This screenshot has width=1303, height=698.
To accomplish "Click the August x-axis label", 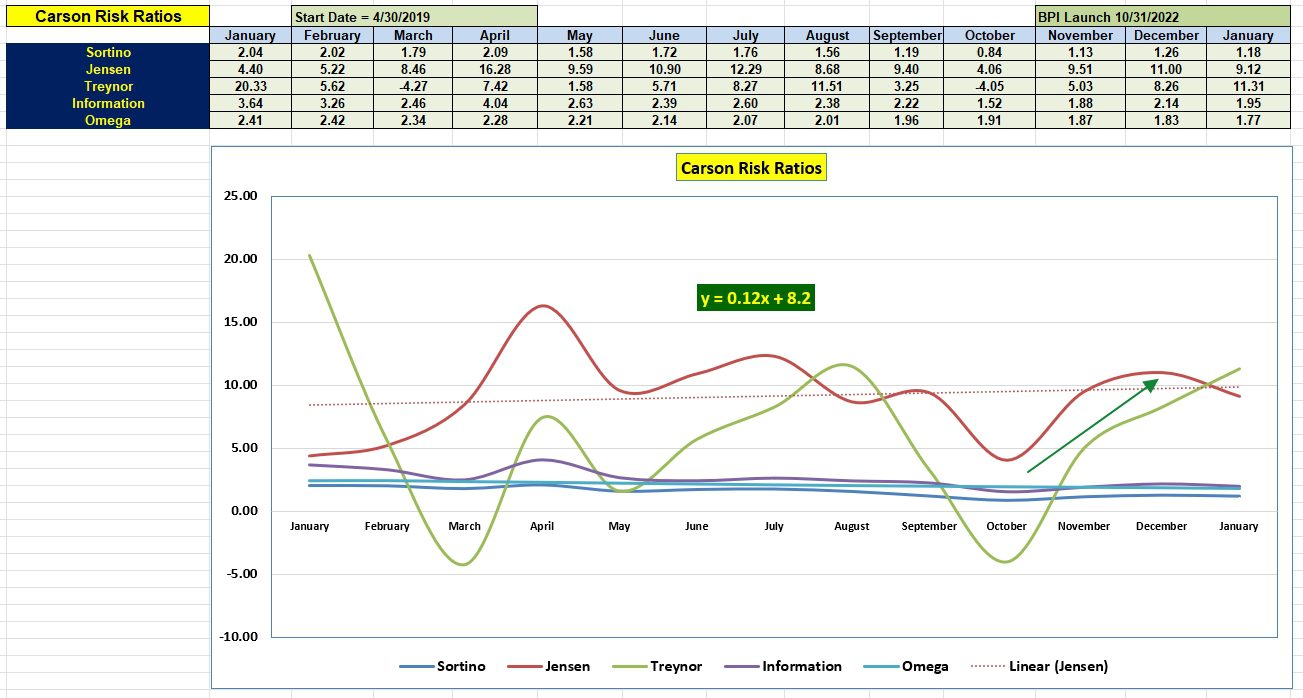I will coord(852,526).
